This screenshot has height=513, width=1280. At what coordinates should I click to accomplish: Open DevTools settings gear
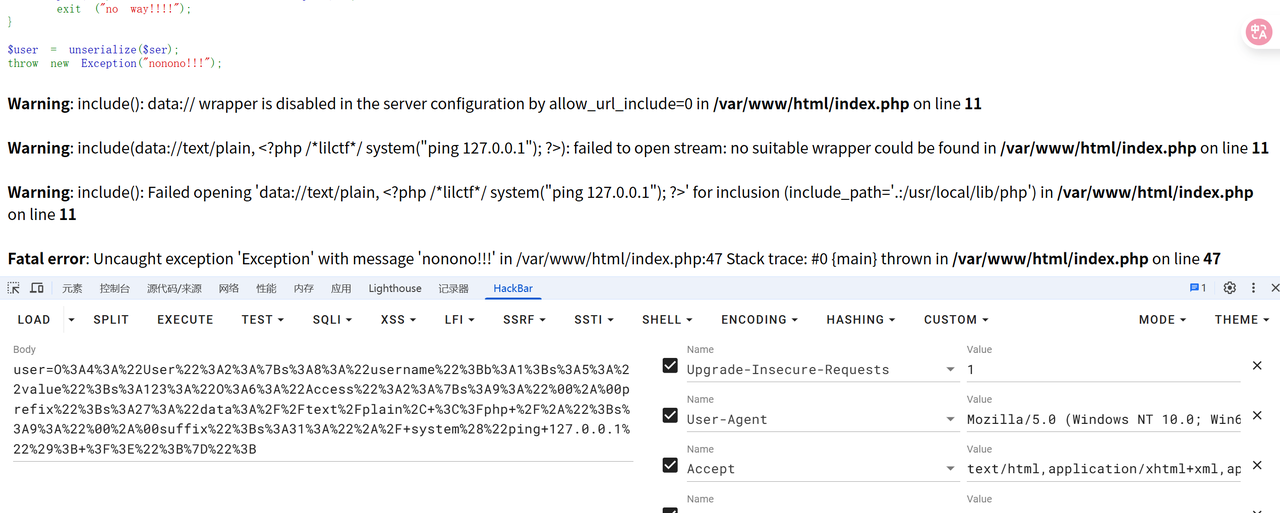(x=1230, y=288)
